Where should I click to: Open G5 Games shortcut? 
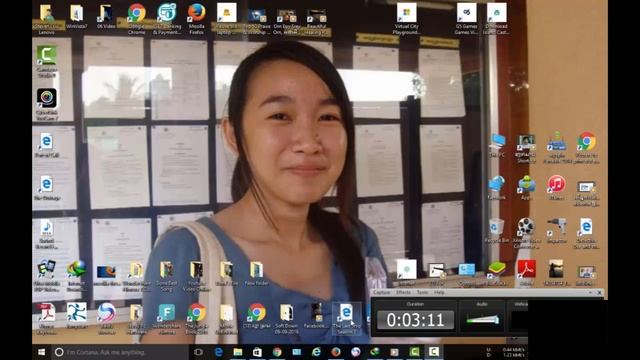(467, 18)
